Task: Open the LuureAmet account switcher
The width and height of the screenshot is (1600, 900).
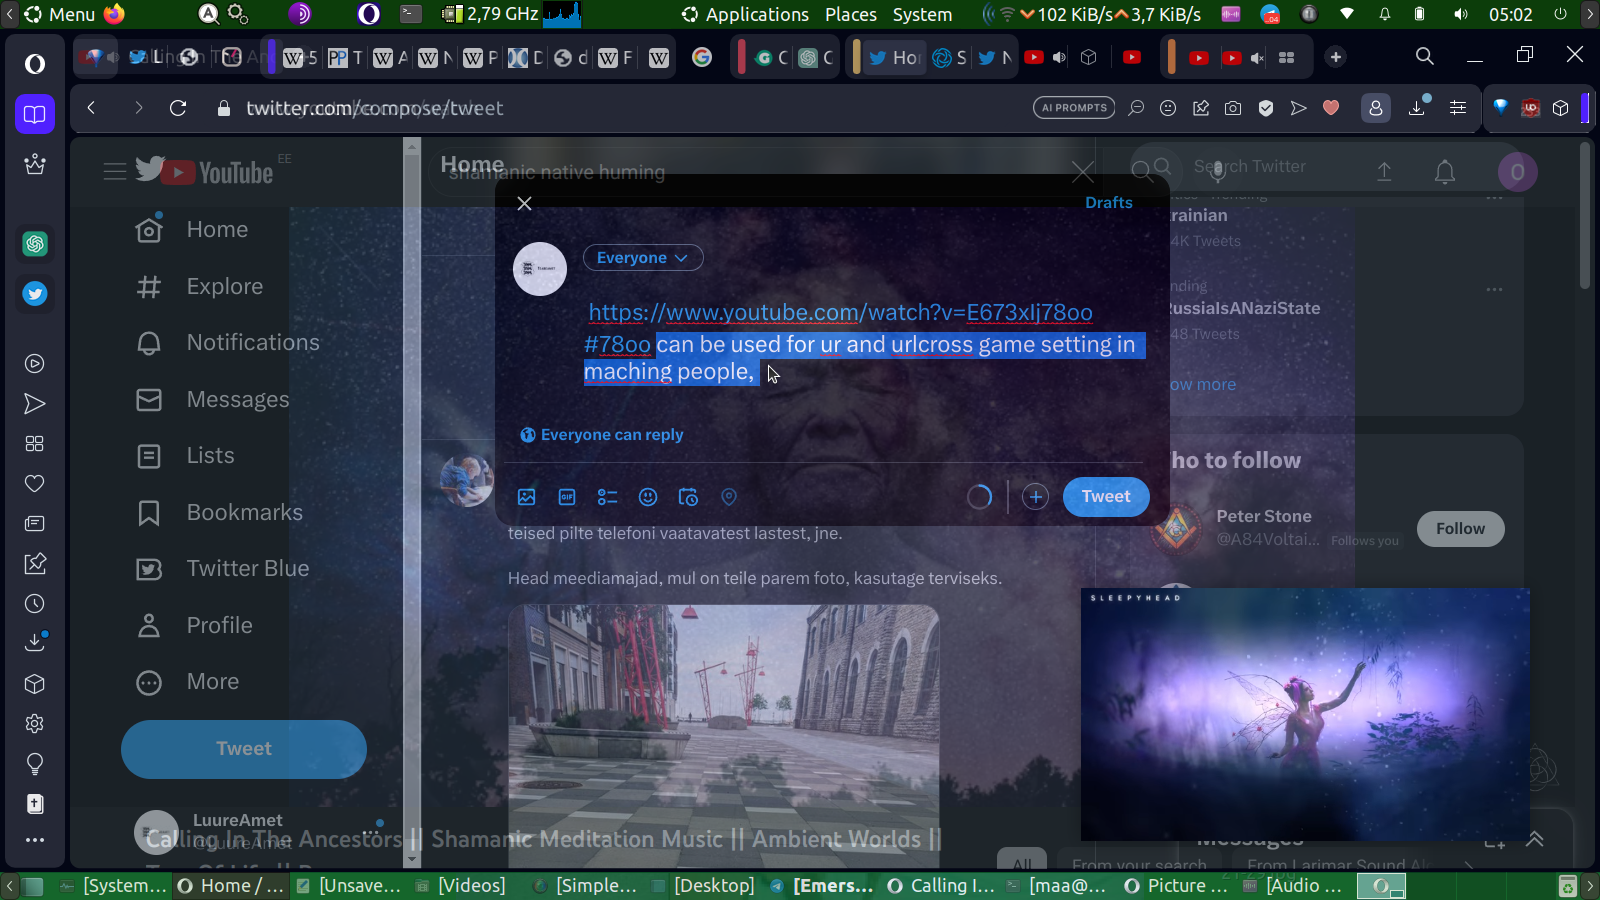Action: tap(258, 832)
